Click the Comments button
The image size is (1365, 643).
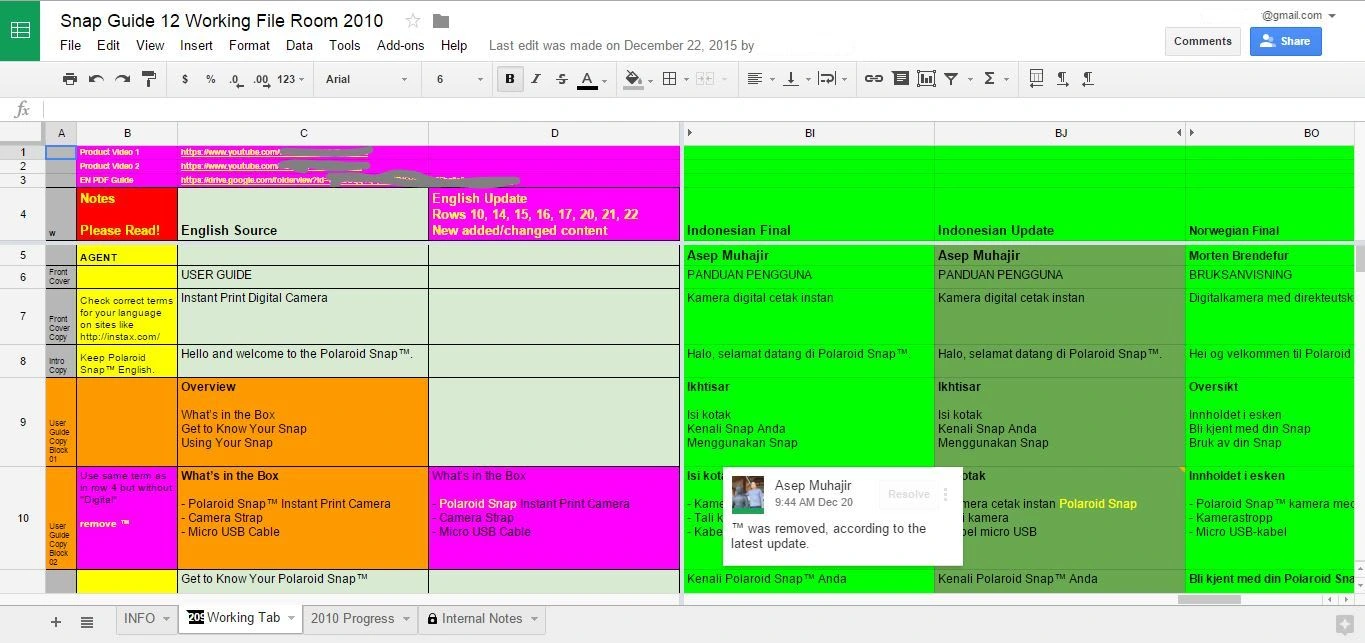click(x=1203, y=41)
